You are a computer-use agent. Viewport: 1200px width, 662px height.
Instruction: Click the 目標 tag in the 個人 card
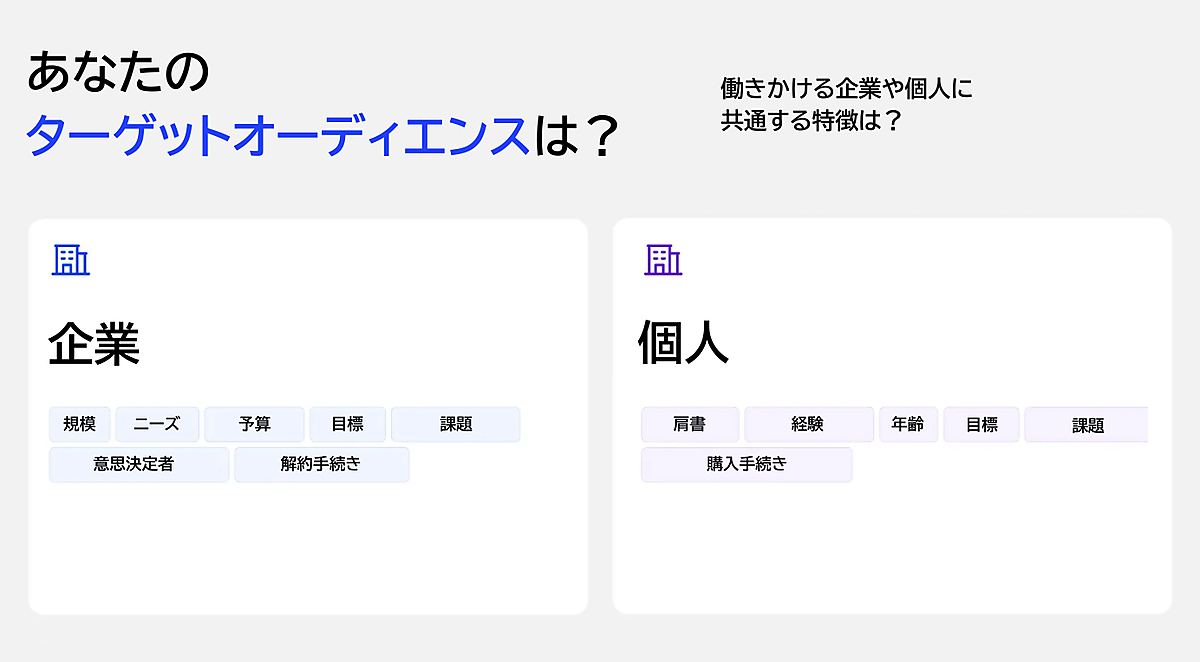(981, 424)
